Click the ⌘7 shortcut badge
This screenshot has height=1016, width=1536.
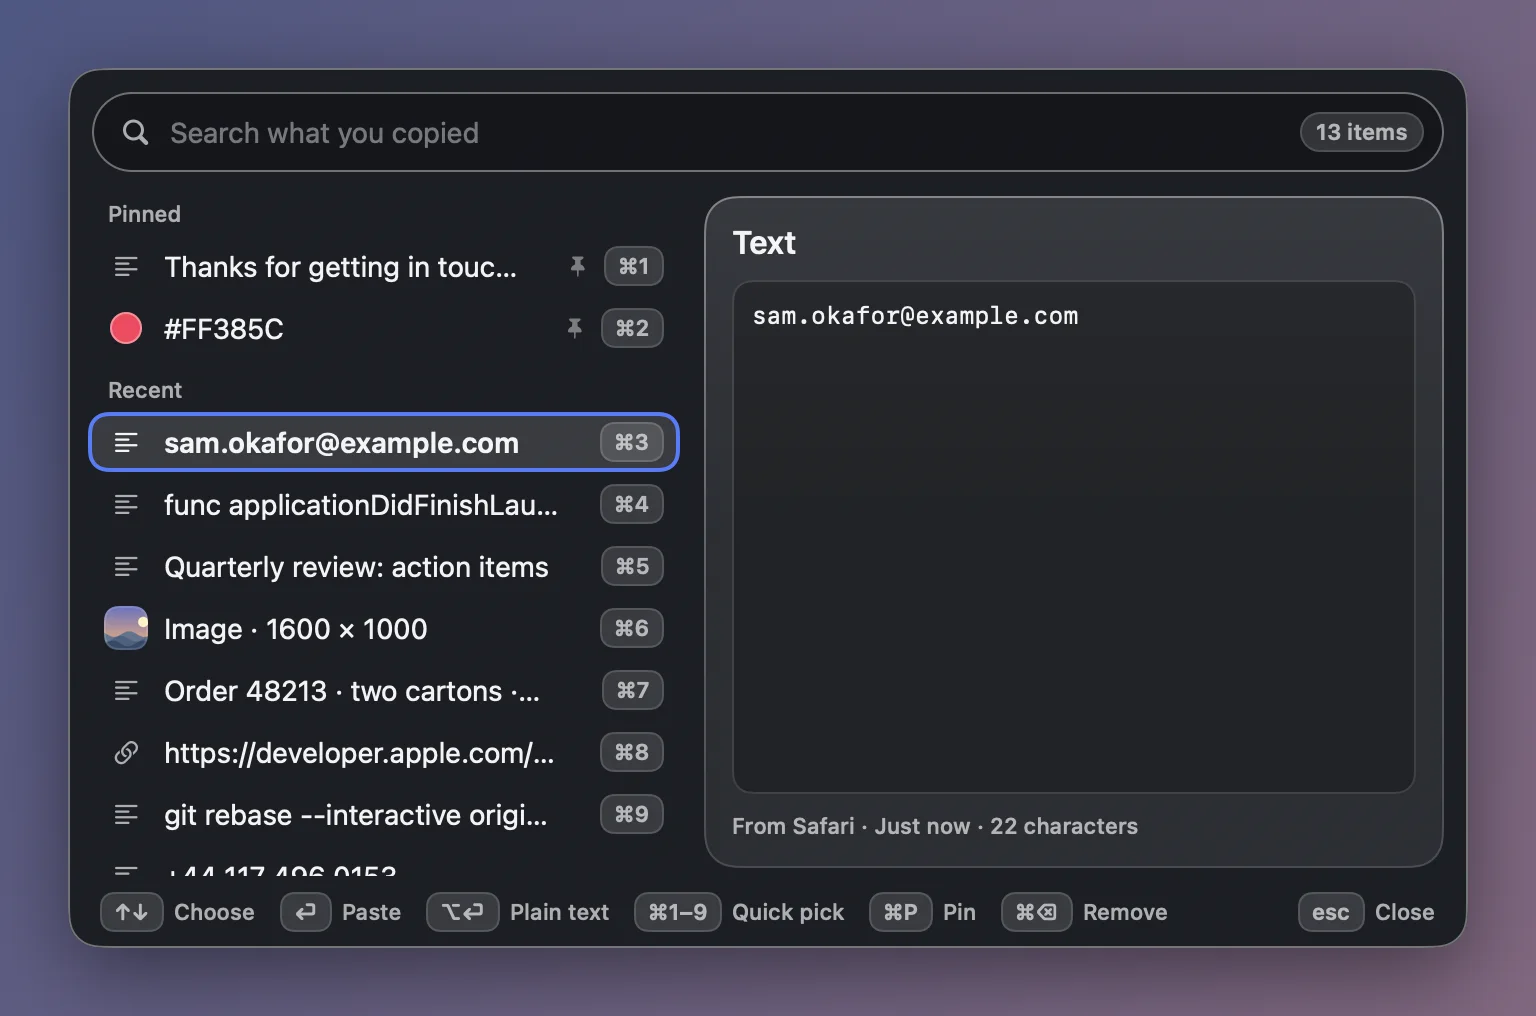(633, 690)
